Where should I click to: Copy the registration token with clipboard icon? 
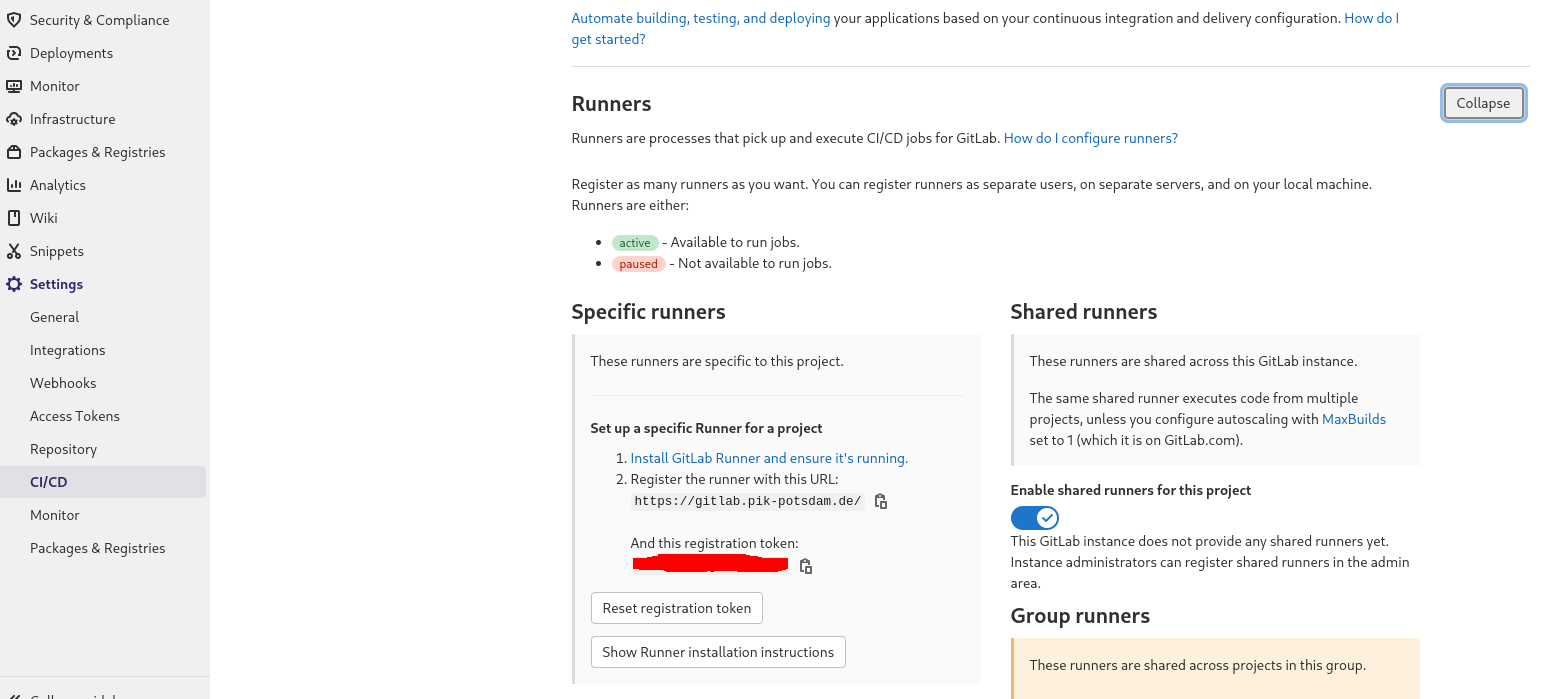coord(806,566)
